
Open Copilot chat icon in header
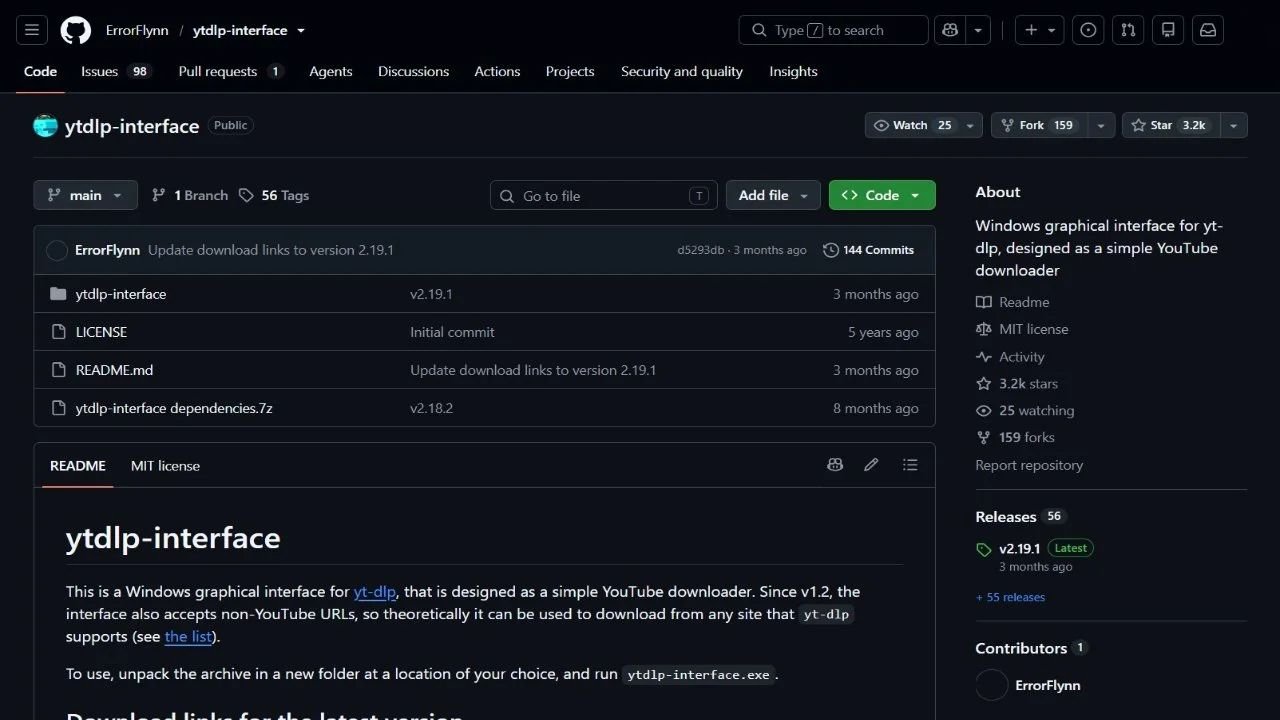[950, 30]
